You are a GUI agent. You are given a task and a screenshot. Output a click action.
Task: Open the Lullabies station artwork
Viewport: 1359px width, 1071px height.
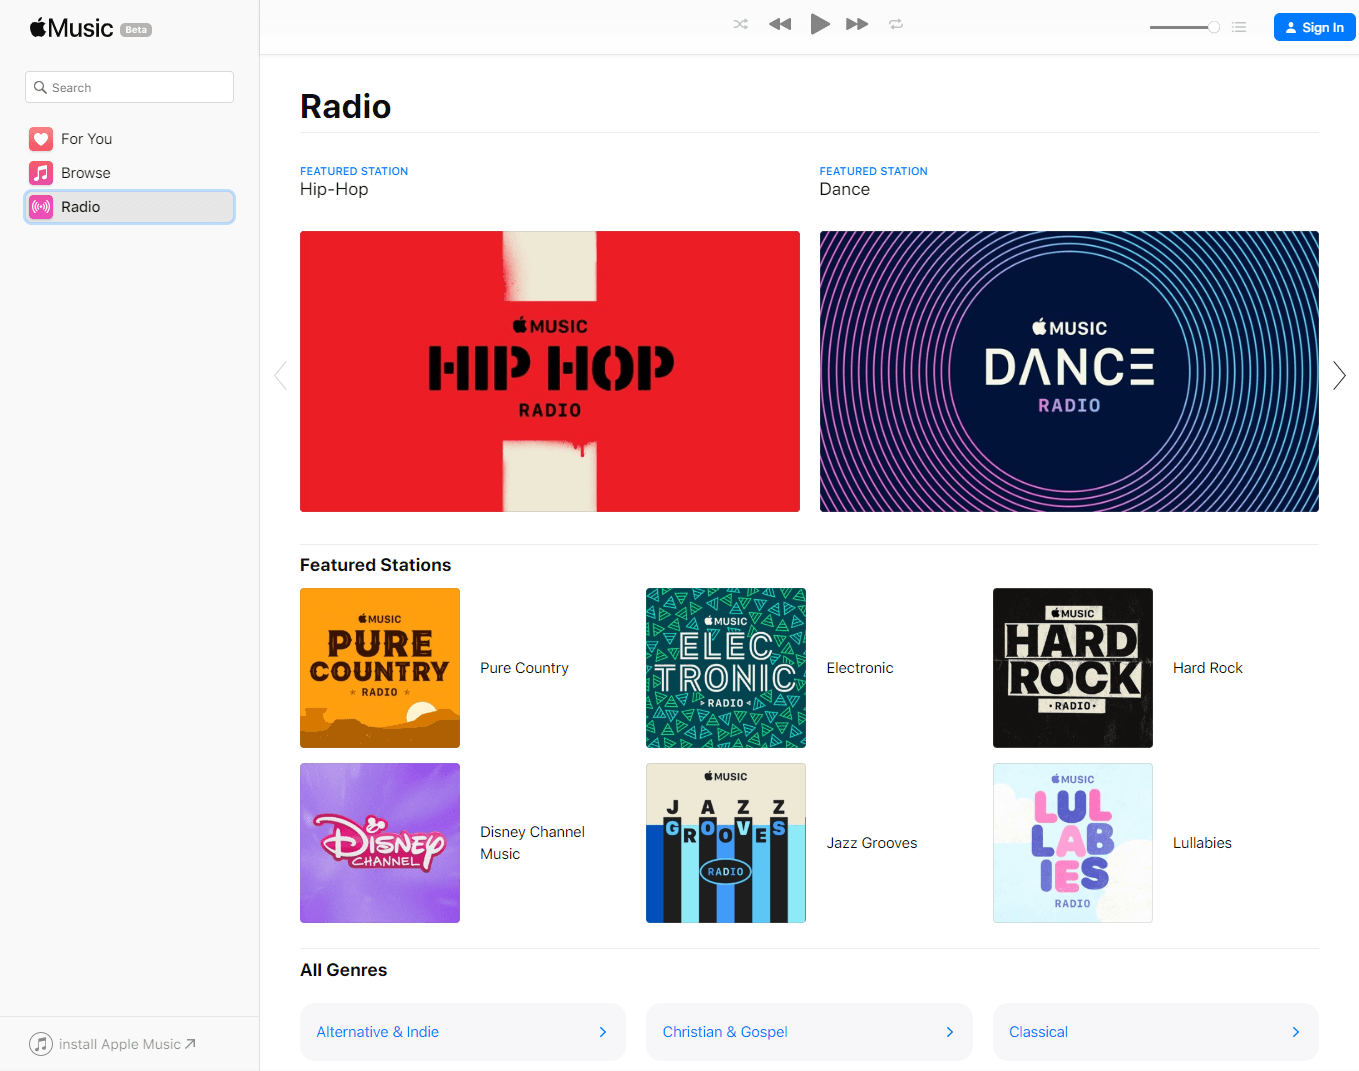1073,843
